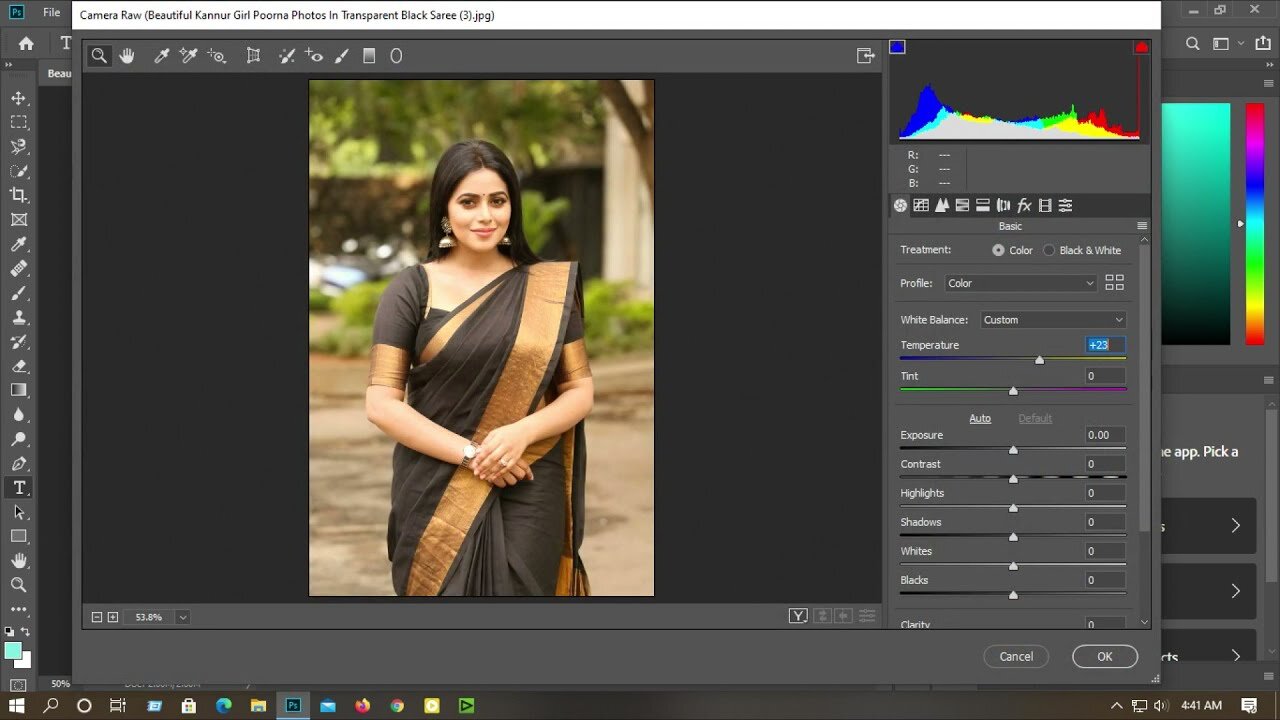Screen dimensions: 1280x720
Task: Click the Shadows value field
Action: 1105,522
